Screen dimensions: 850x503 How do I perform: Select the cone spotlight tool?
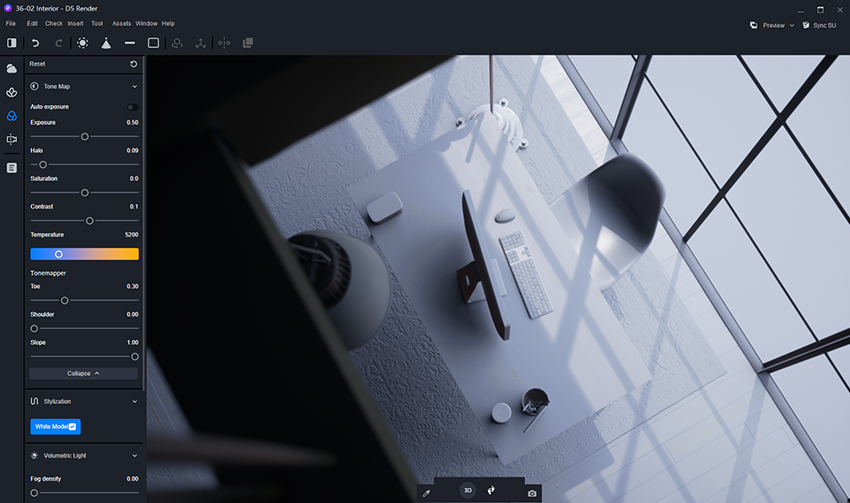coord(106,43)
